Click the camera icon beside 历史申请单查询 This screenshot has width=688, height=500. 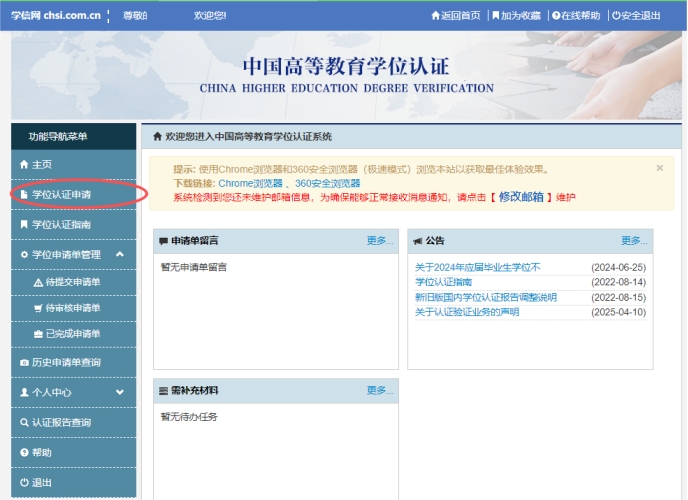pyautogui.click(x=24, y=362)
